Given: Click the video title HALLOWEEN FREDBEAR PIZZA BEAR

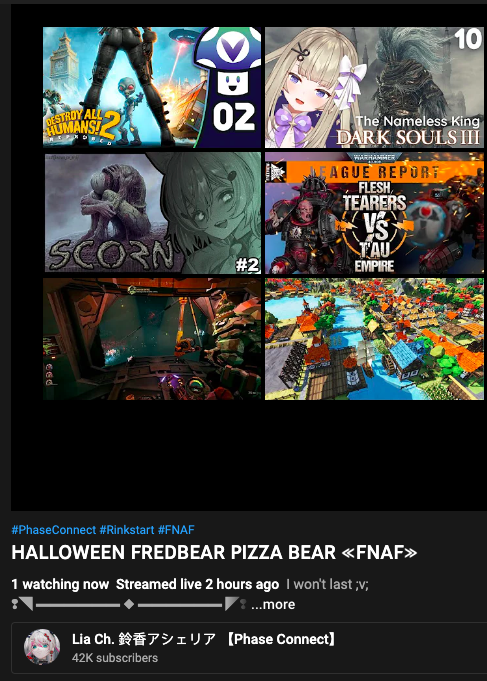Looking at the screenshot, I should tap(214, 552).
